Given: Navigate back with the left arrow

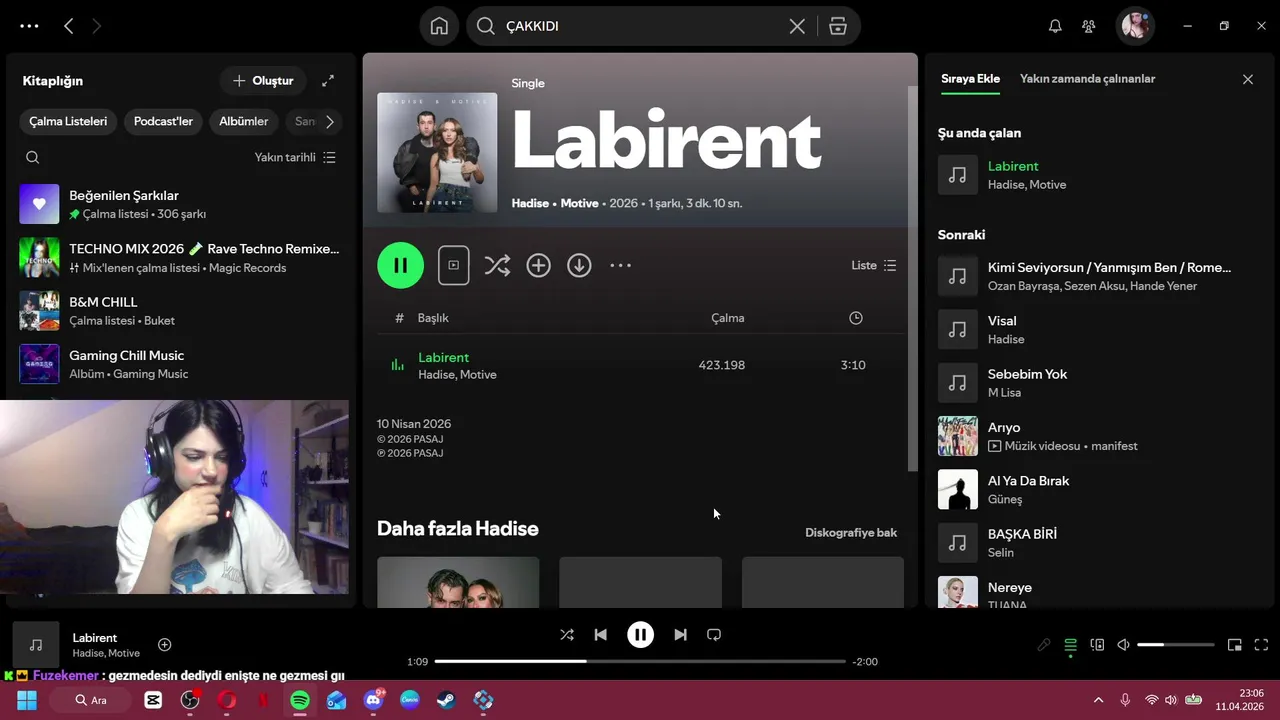Looking at the screenshot, I should coord(68,26).
